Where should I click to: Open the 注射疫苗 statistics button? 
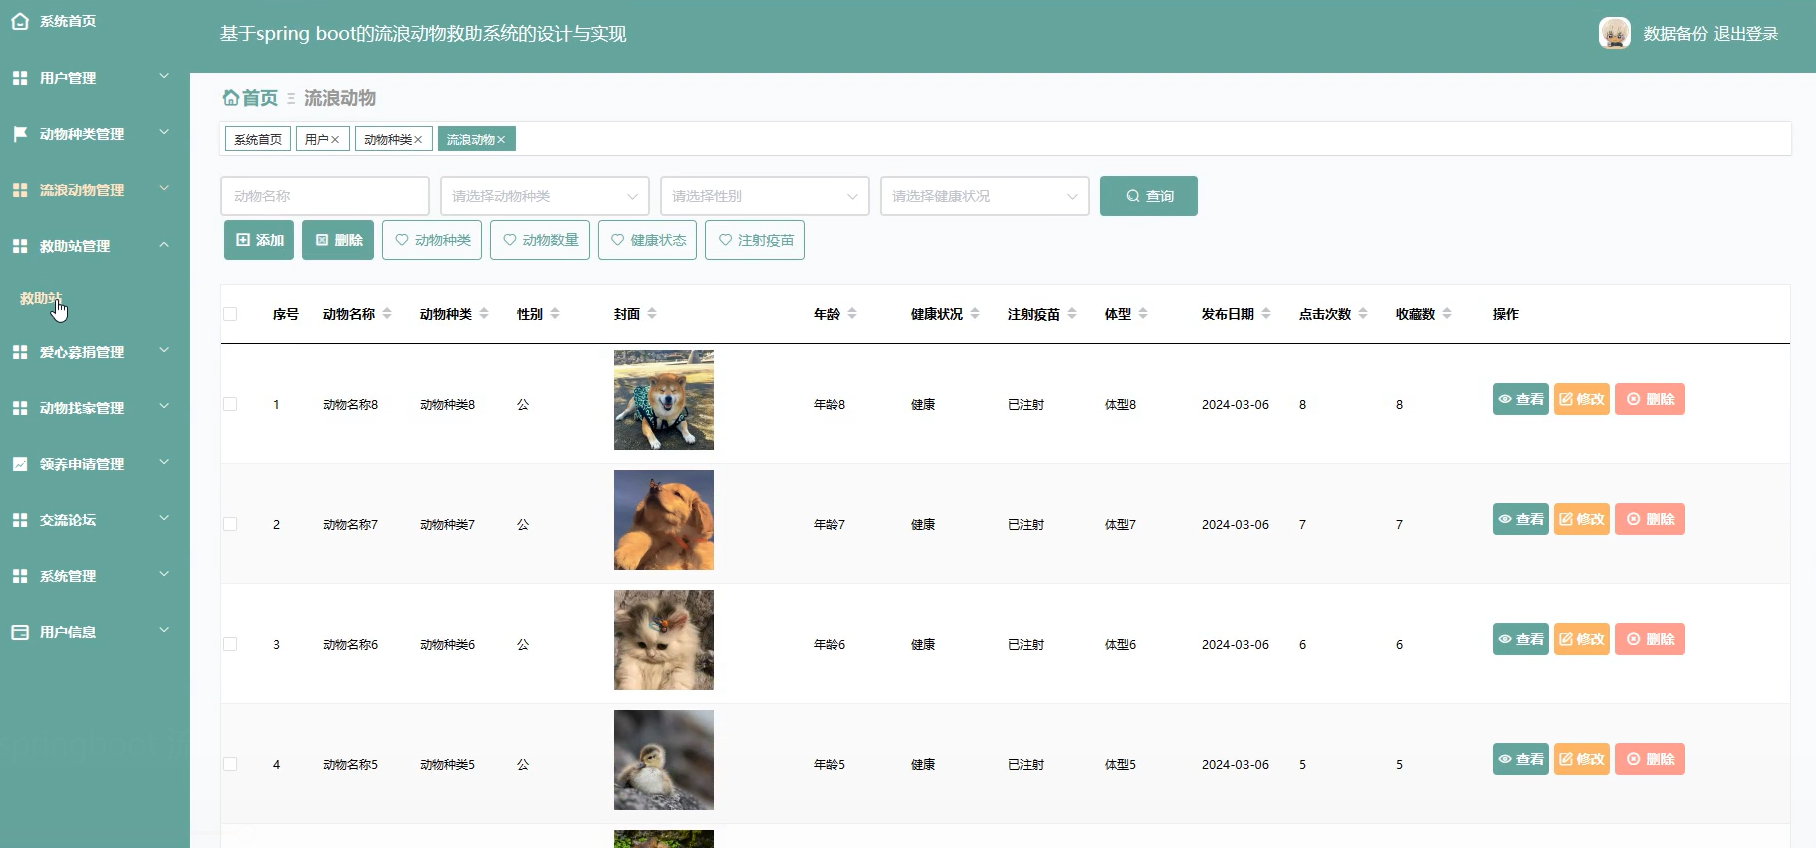pyautogui.click(x=755, y=240)
